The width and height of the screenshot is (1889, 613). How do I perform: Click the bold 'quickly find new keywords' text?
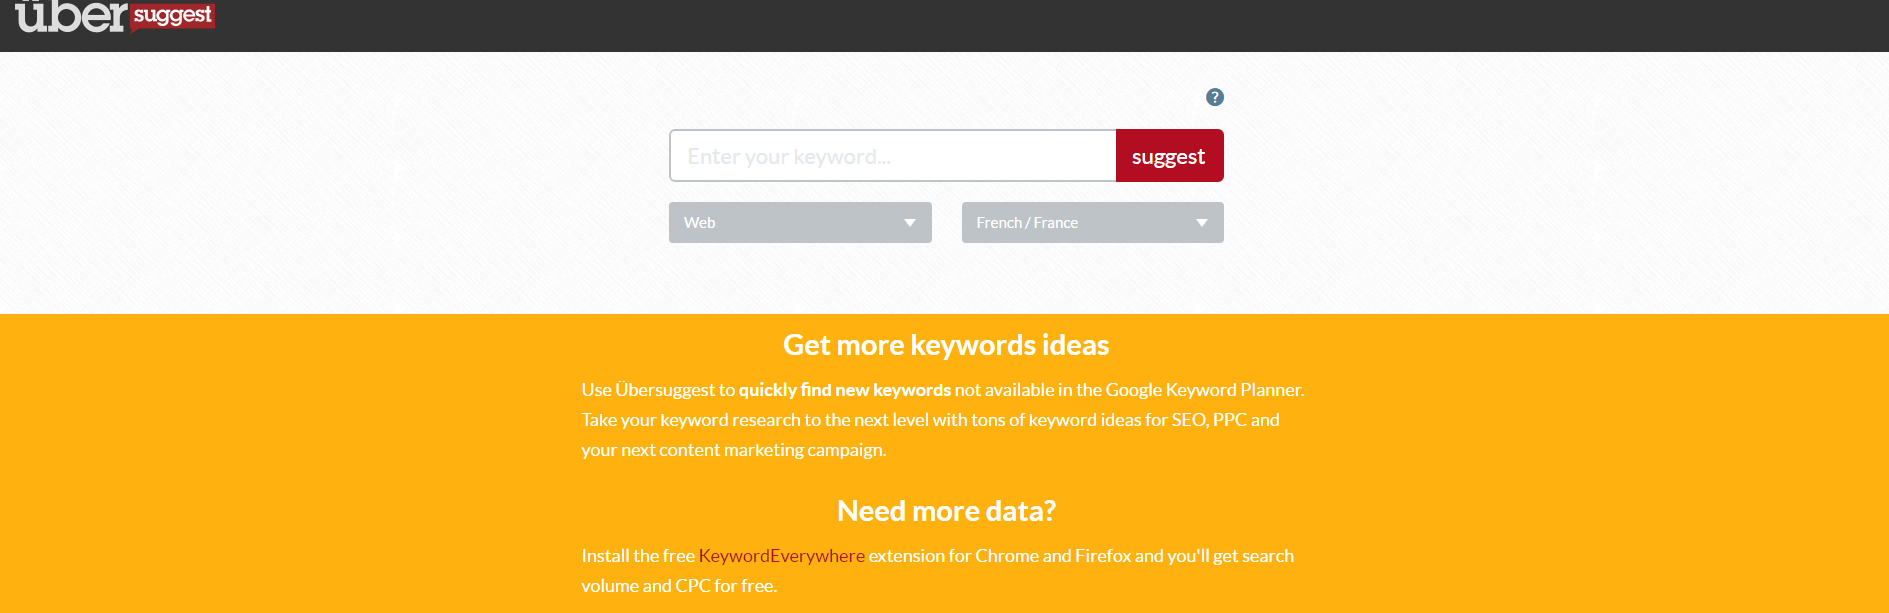844,390
